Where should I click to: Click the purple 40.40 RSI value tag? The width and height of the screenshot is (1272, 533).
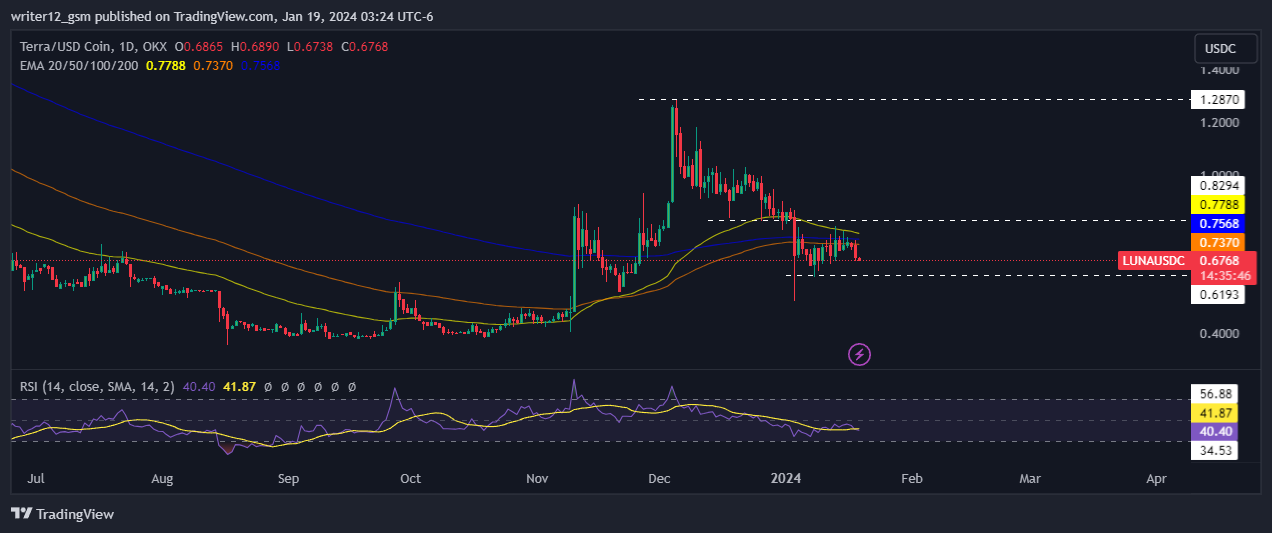pos(1216,431)
